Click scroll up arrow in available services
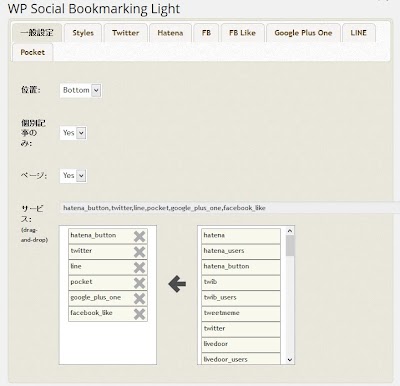The image size is (400, 386). (290, 231)
